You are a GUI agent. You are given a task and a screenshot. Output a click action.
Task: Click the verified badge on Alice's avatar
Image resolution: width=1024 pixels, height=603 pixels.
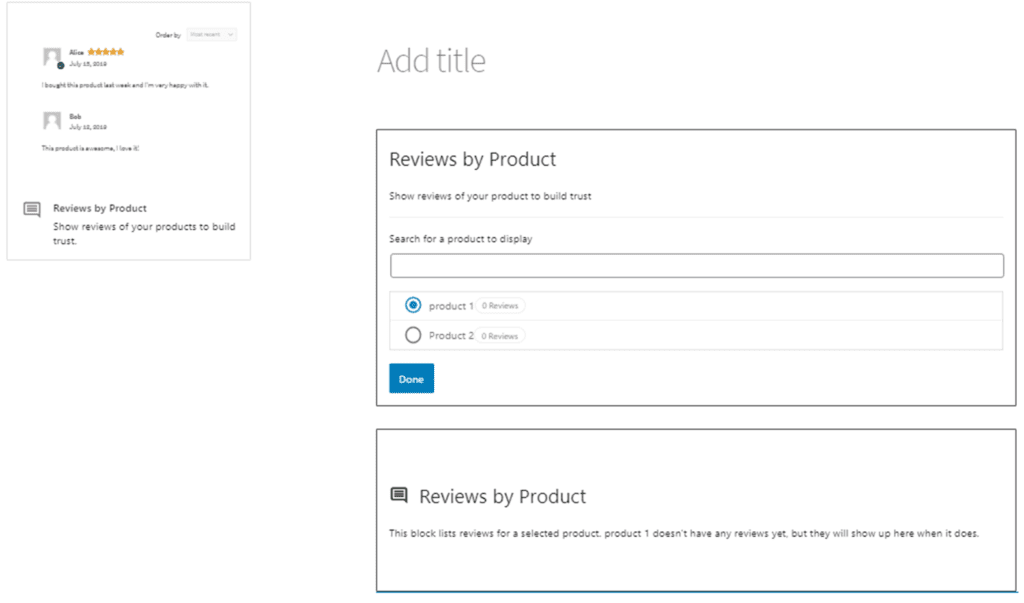60,65
